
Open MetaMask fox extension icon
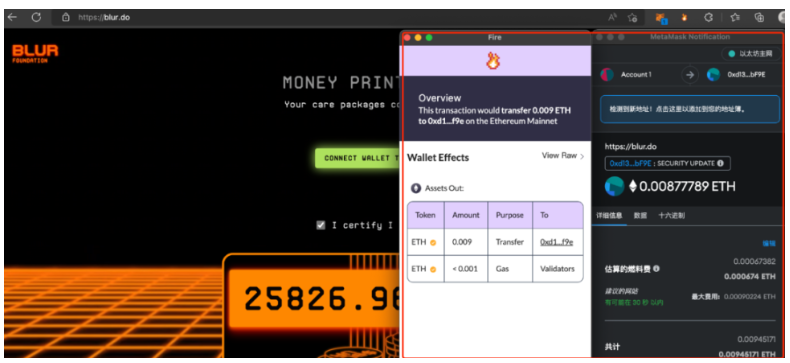(661, 18)
